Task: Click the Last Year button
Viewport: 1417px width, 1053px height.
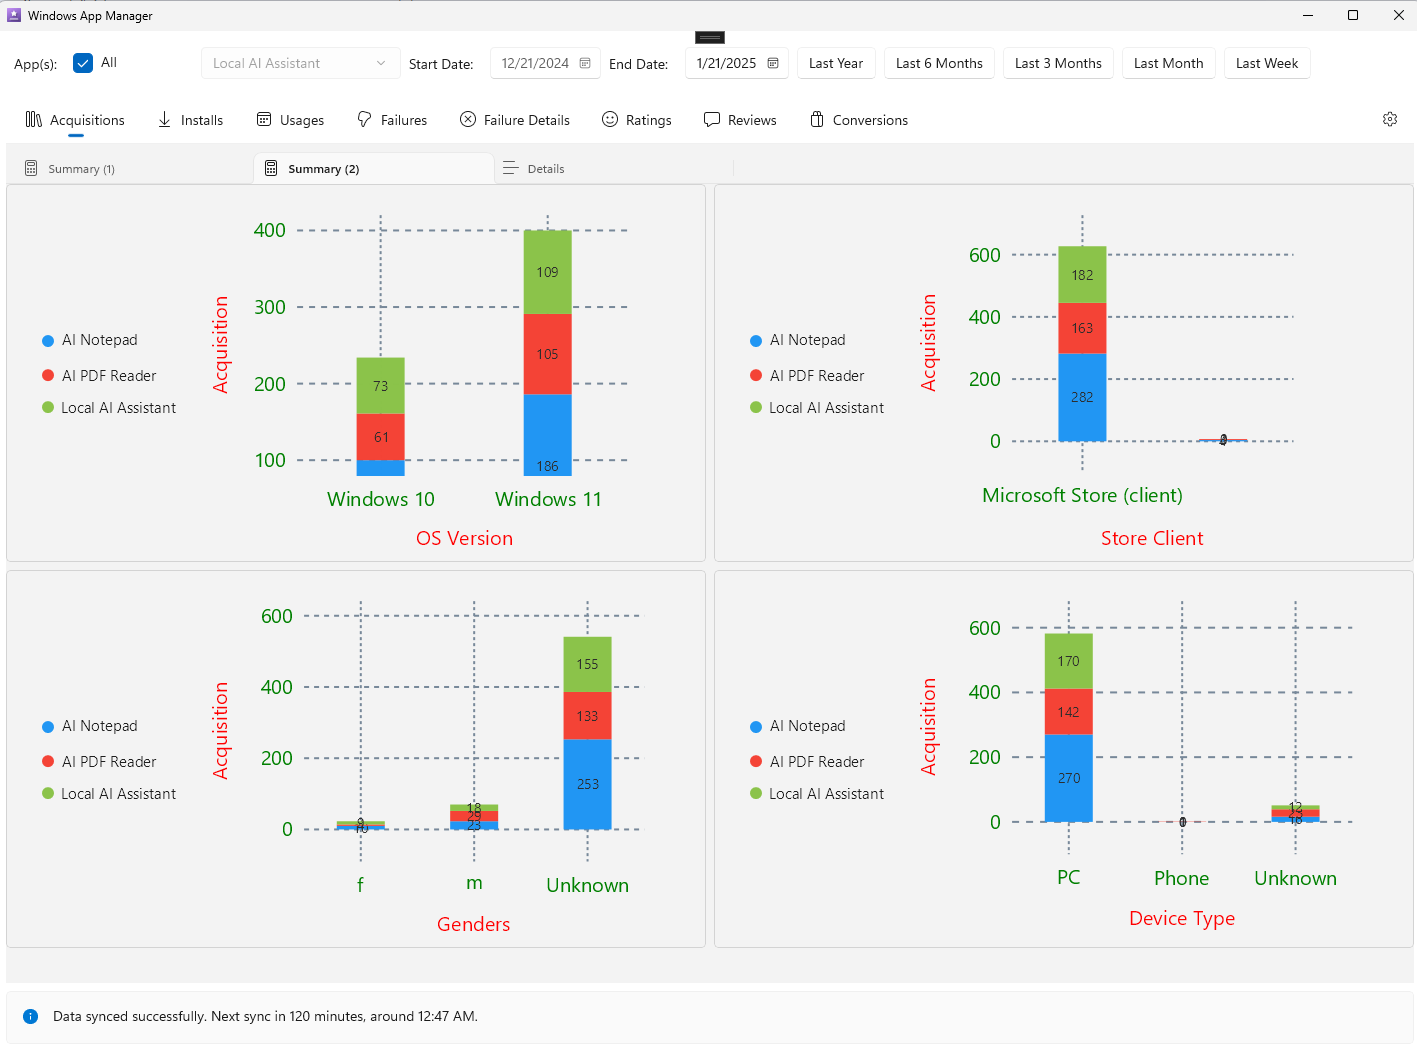Action: click(836, 63)
